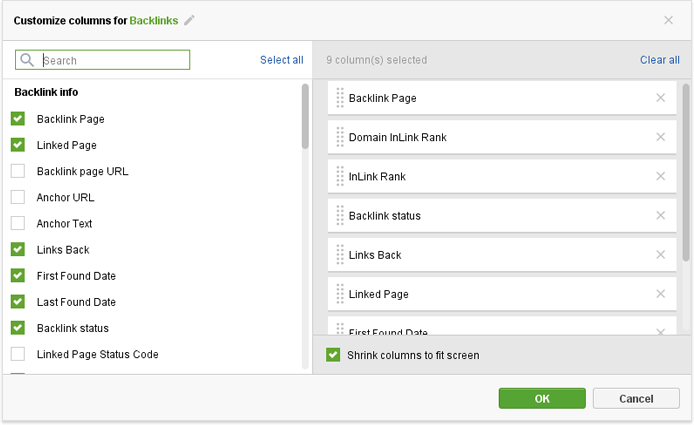Uncheck the Linked Page checkbox
Screen dimensions: 694x425
(18, 145)
